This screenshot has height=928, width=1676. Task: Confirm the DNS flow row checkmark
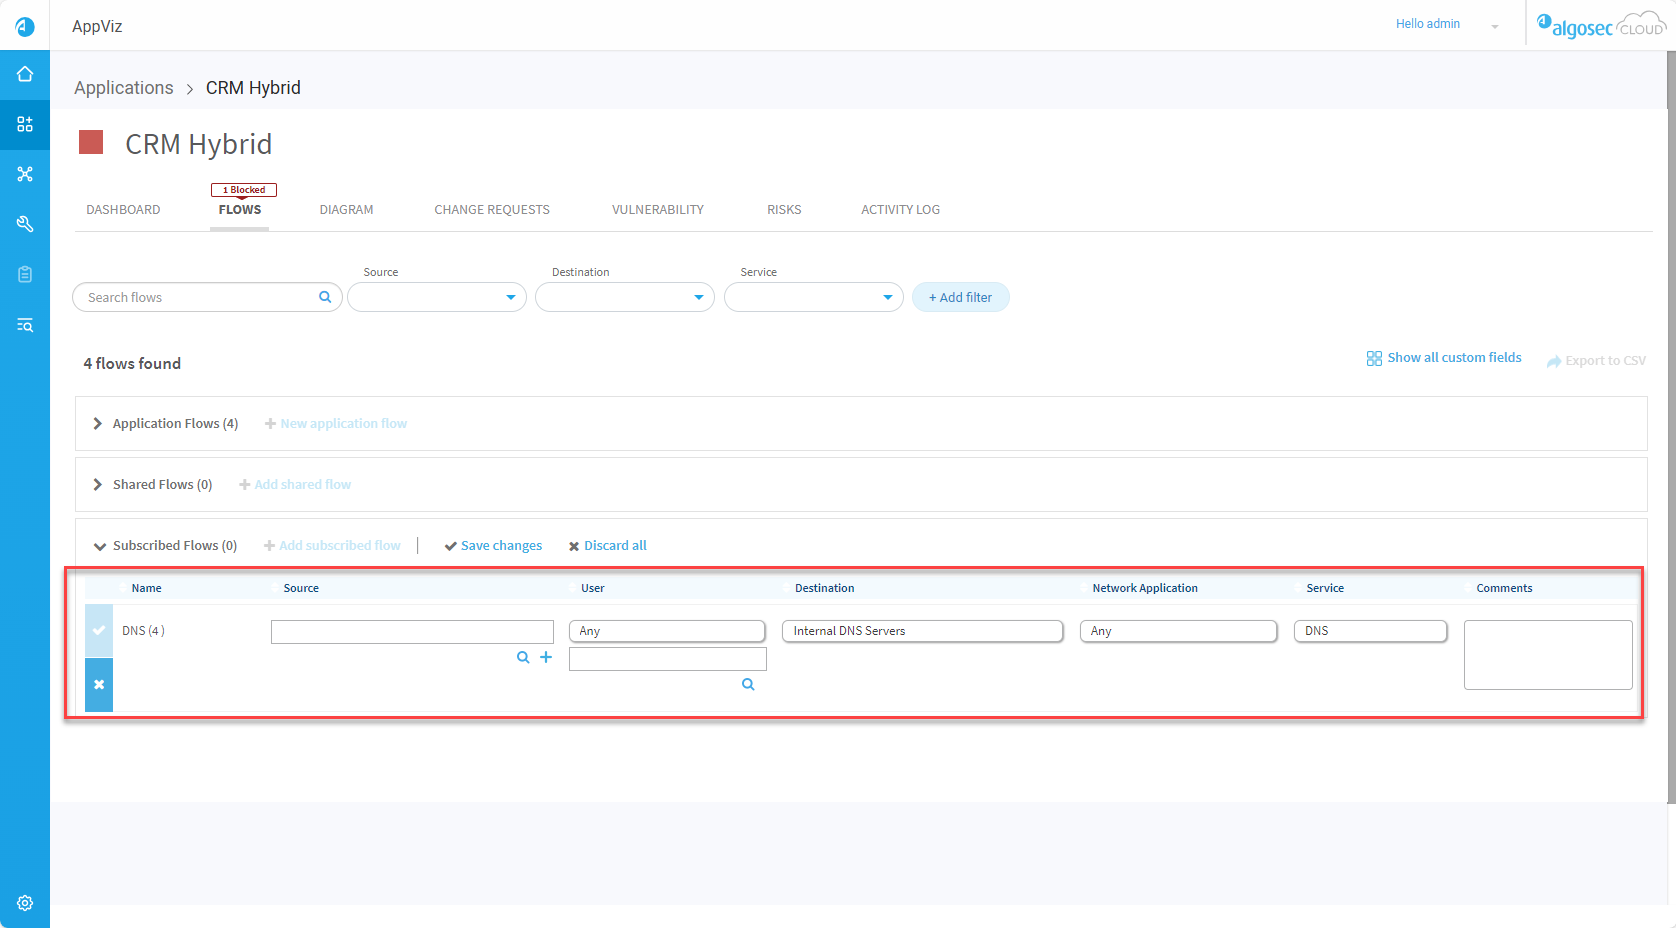pyautogui.click(x=99, y=631)
